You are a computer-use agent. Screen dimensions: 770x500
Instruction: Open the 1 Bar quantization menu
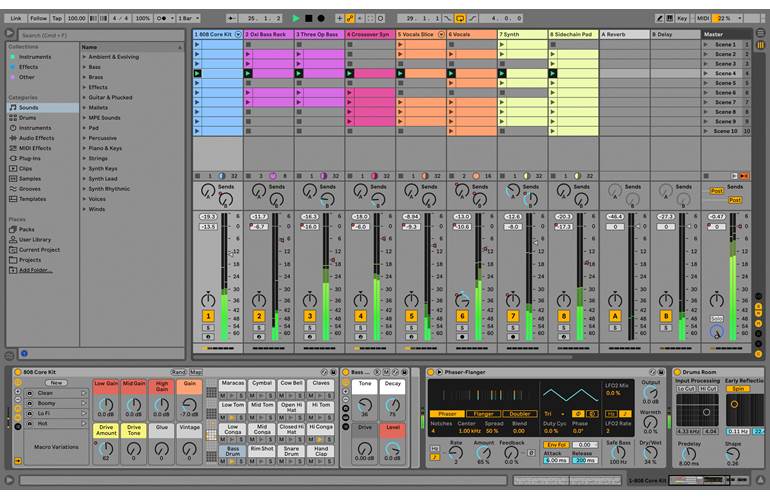click(189, 18)
